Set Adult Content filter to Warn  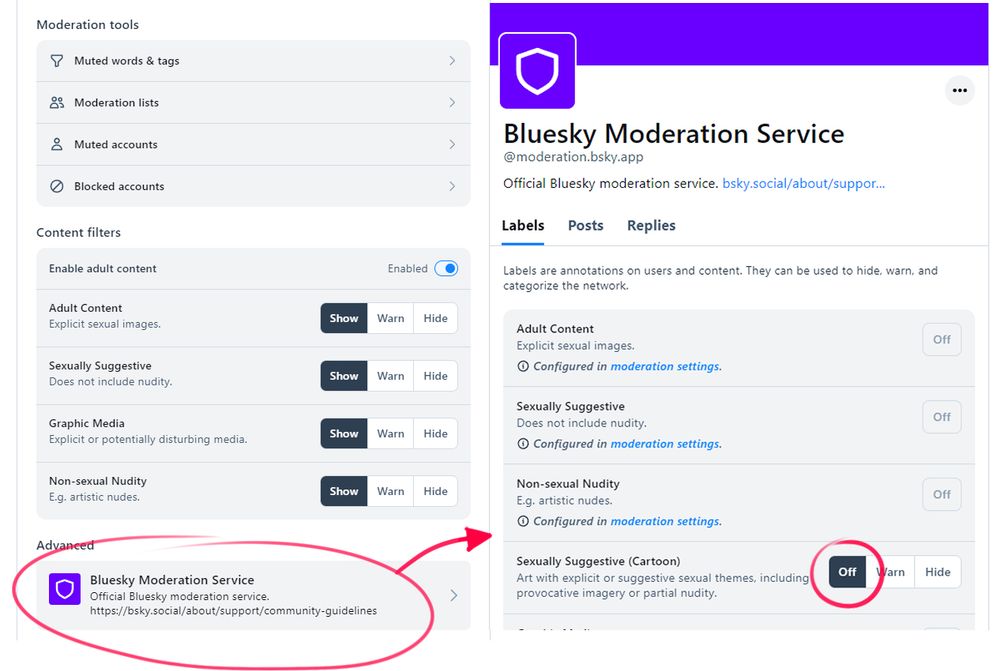[390, 318]
